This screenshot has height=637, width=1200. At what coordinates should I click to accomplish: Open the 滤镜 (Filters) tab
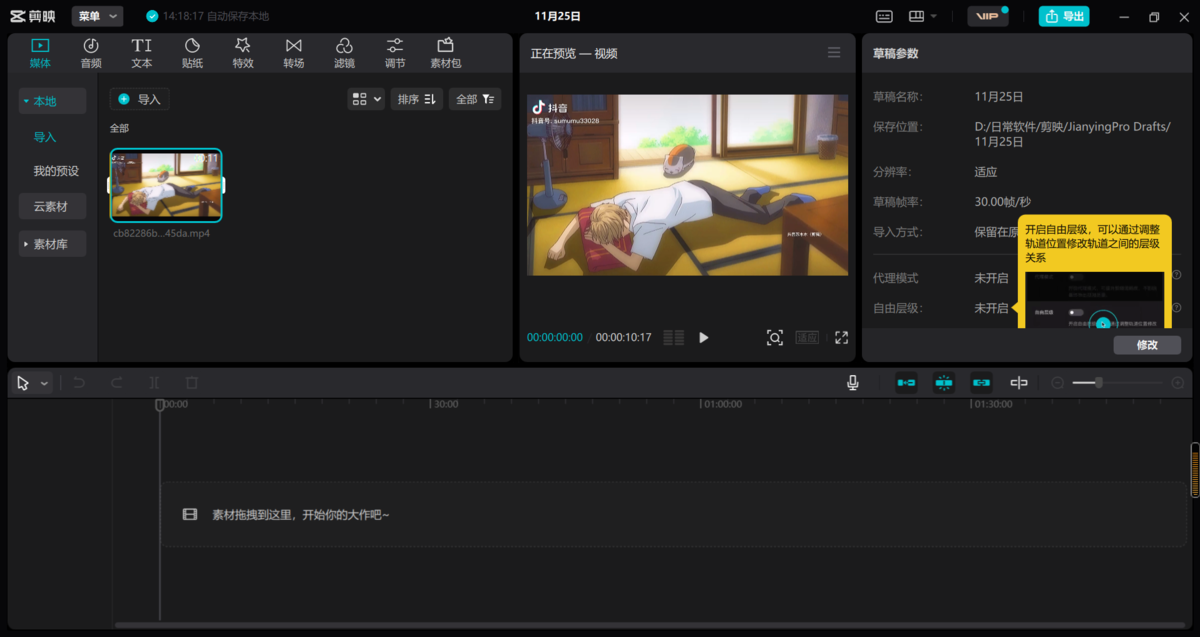coord(344,53)
